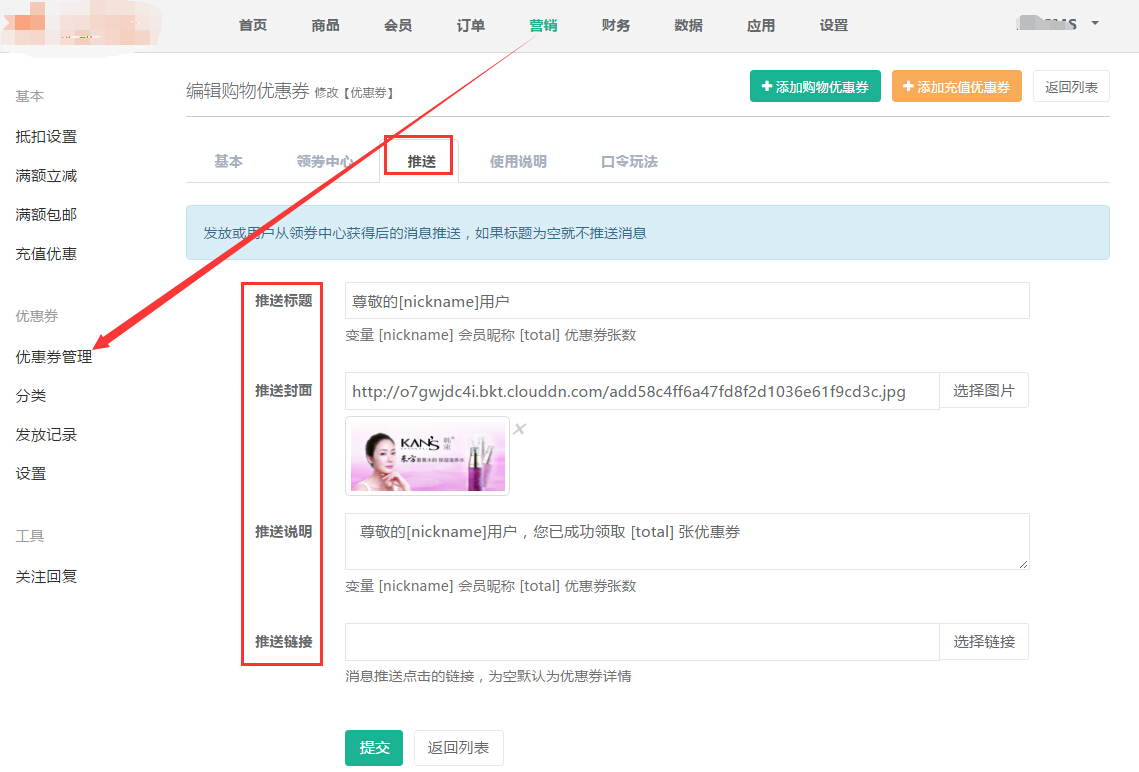The width and height of the screenshot is (1139, 772).
Task: Open 优惠券管理 in the sidebar
Action: point(54,356)
